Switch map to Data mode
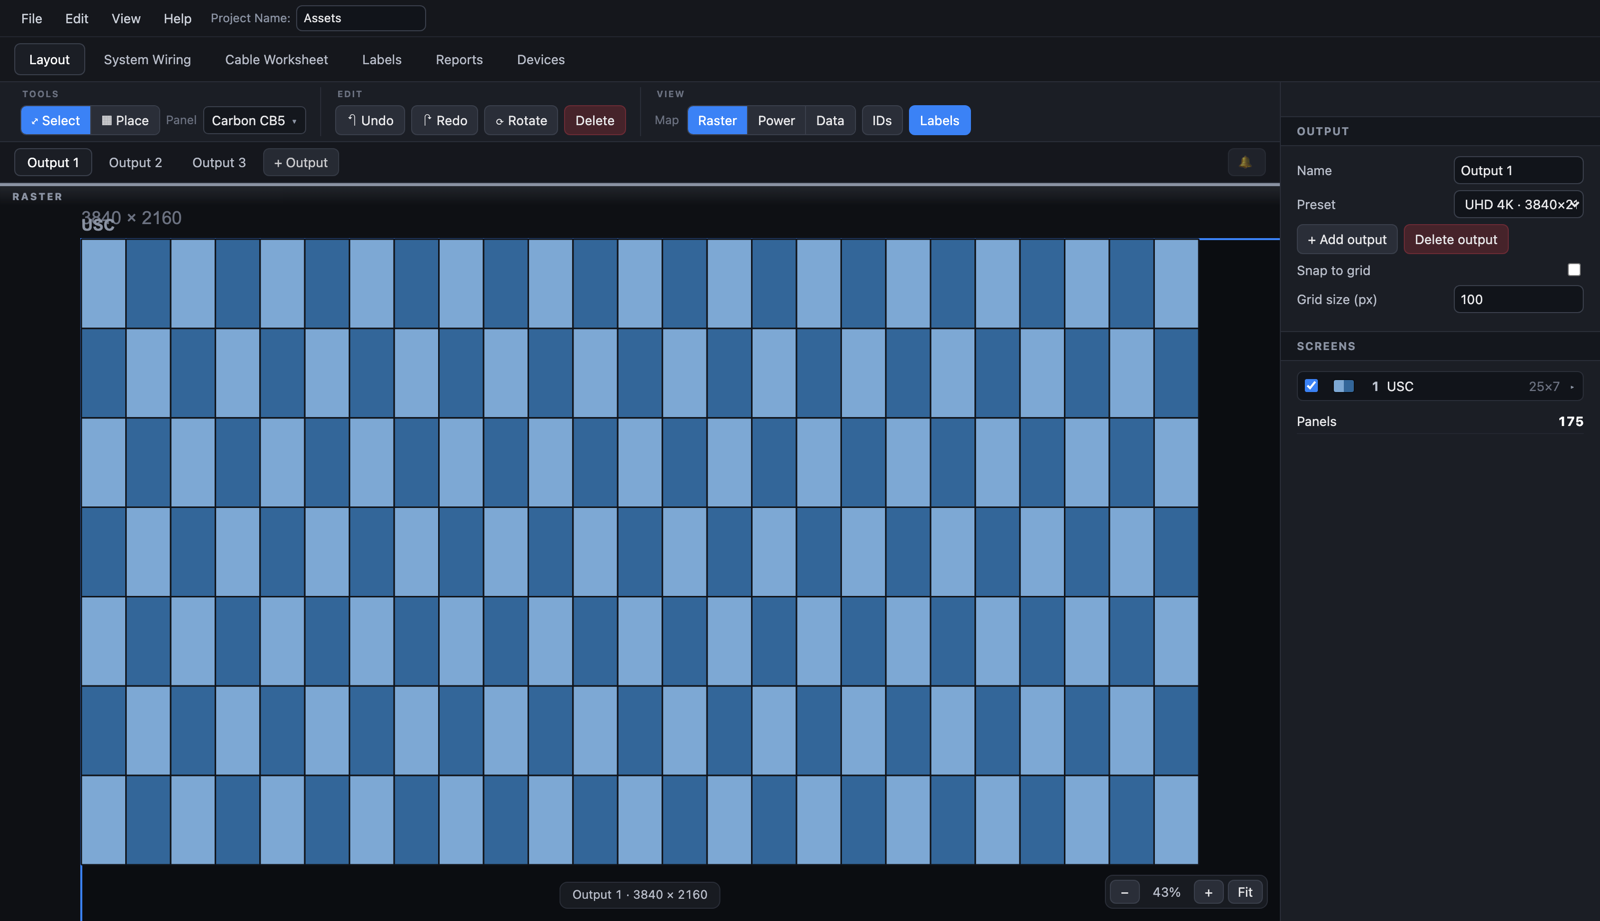Viewport: 1600px width, 921px height. pyautogui.click(x=830, y=120)
